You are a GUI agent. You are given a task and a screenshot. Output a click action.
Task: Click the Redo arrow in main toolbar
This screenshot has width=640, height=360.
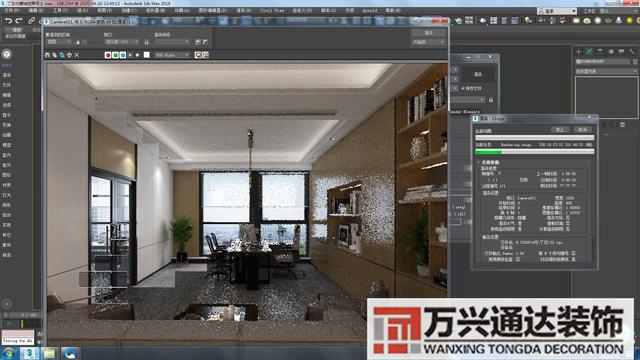[19, 20]
